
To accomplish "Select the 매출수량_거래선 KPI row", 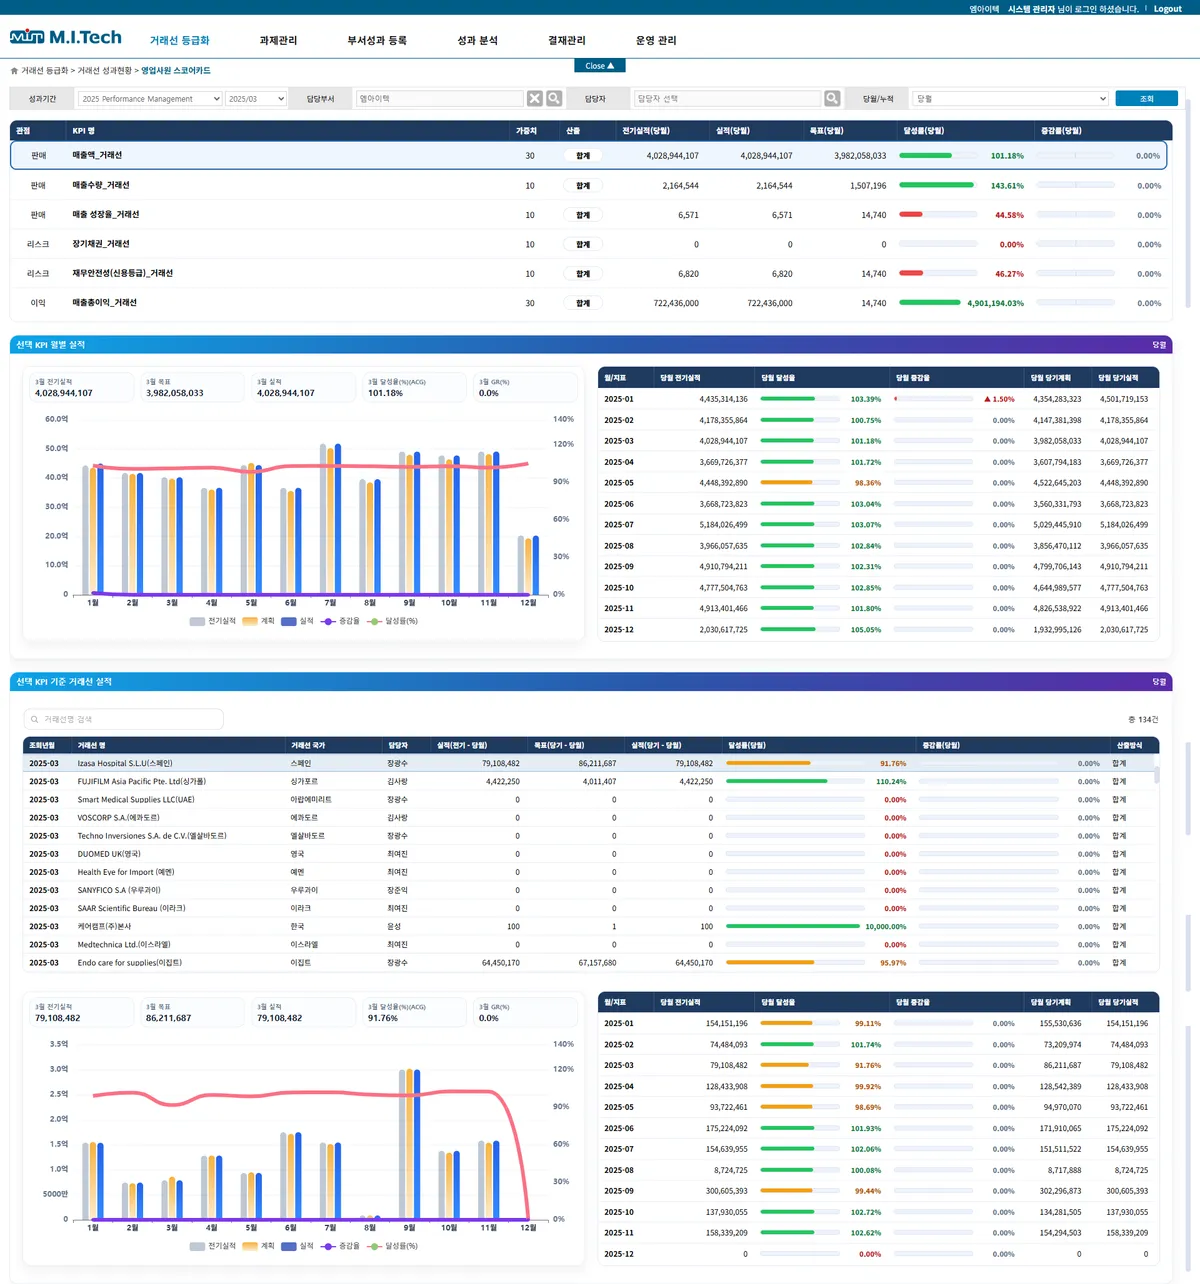I will click(588, 185).
